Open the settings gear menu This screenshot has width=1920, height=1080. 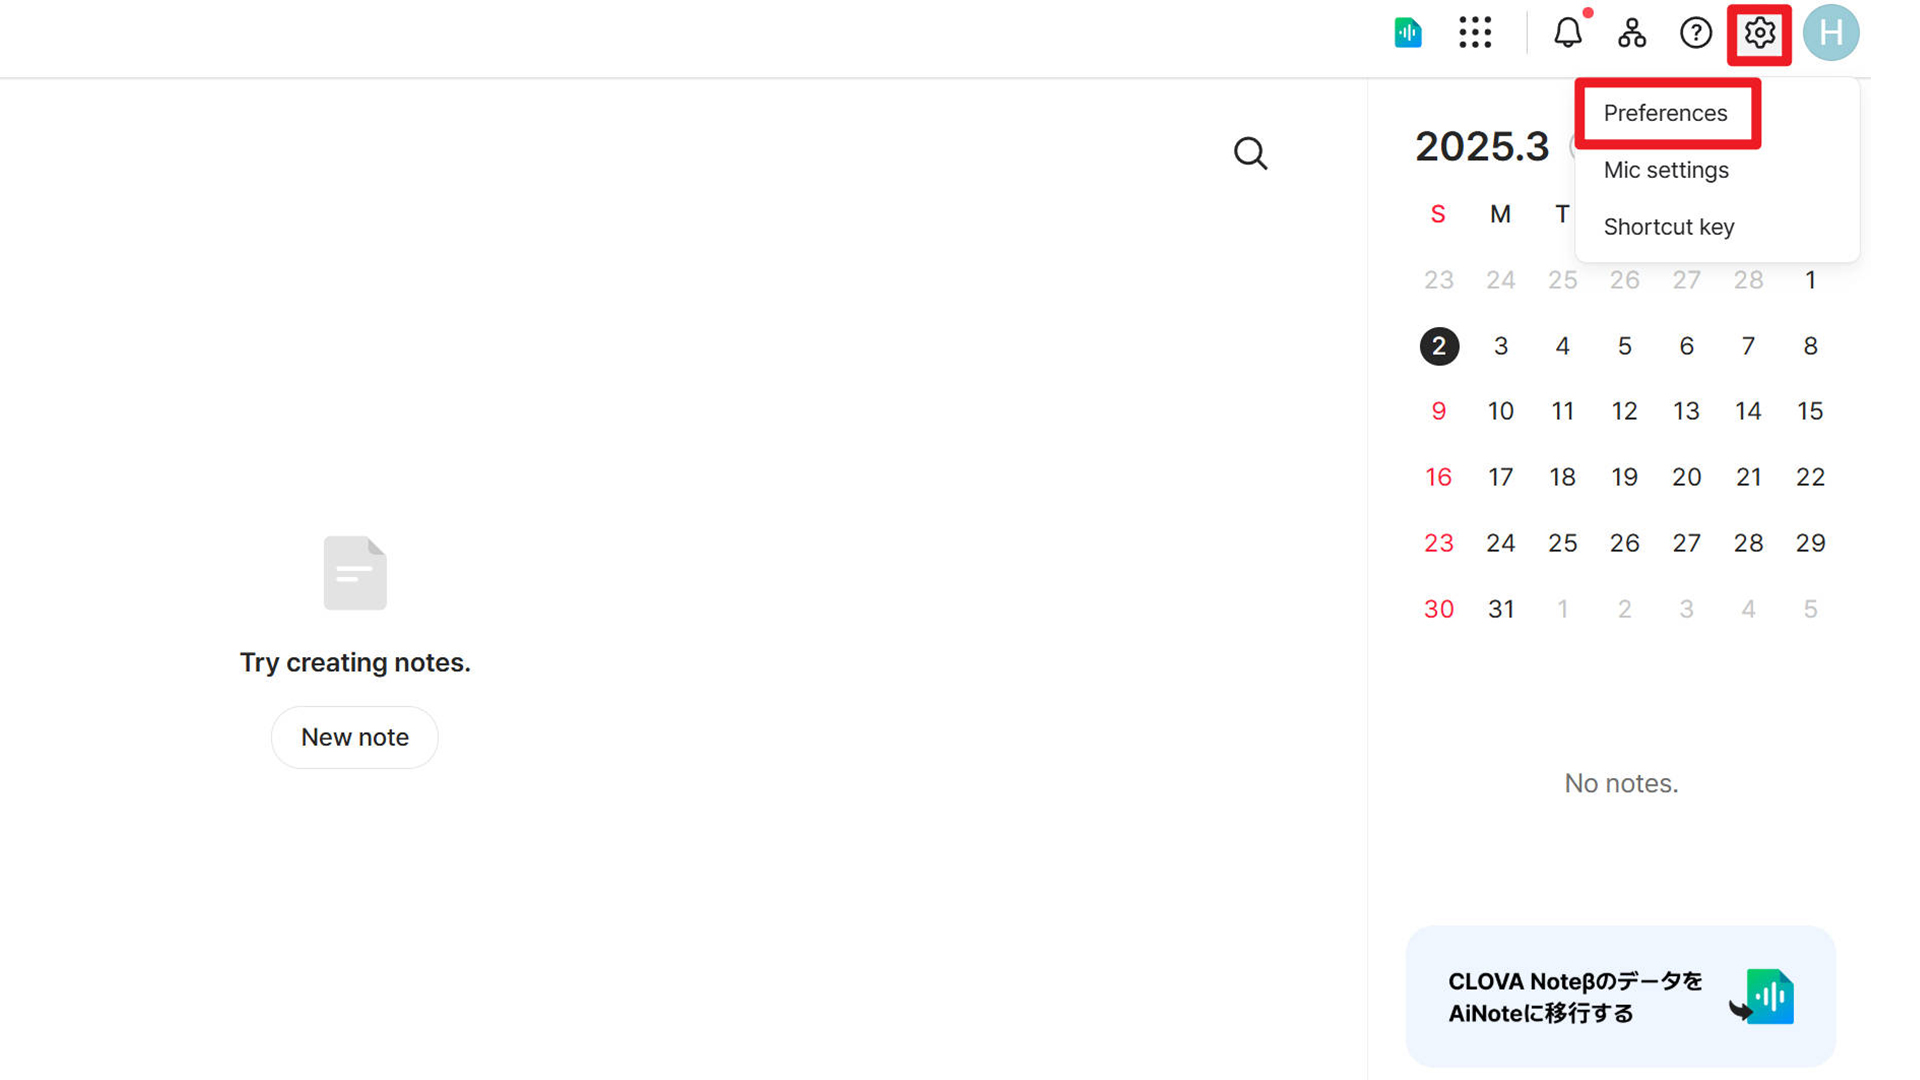click(x=1759, y=33)
